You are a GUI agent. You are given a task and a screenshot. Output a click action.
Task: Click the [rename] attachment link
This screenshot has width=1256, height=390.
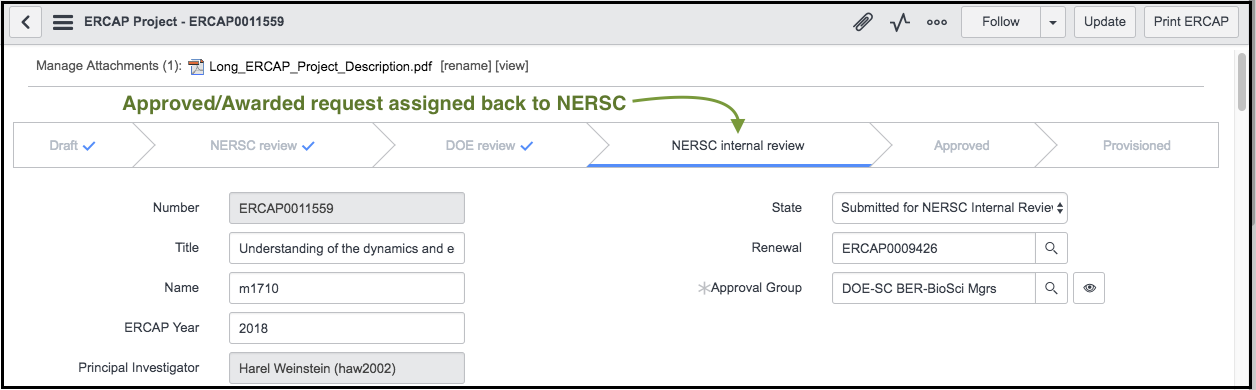coord(465,66)
